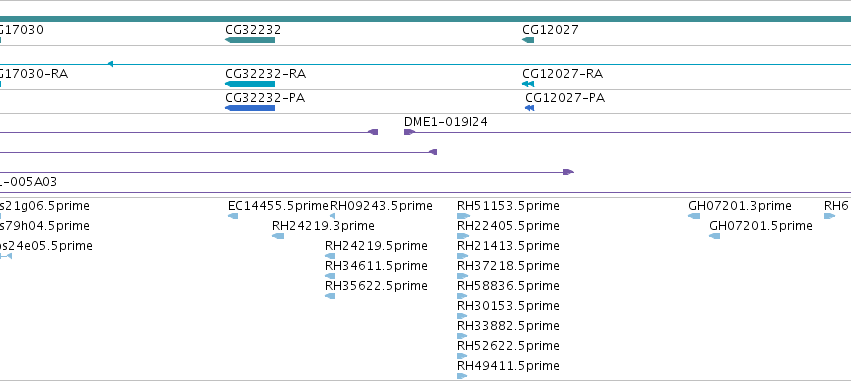Select the RH09243.5prime EST arrow
This screenshot has height=381, width=851.
pyautogui.click(x=332, y=215)
